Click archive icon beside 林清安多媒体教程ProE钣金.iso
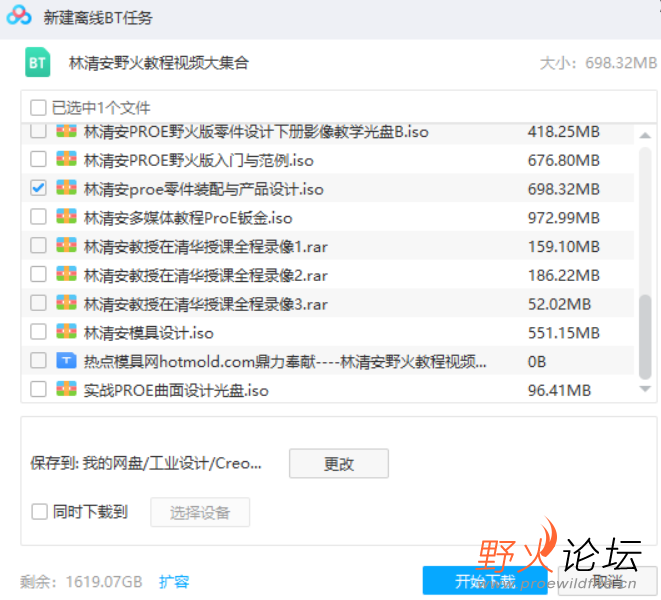This screenshot has width=661, height=600. pyautogui.click(x=67, y=217)
